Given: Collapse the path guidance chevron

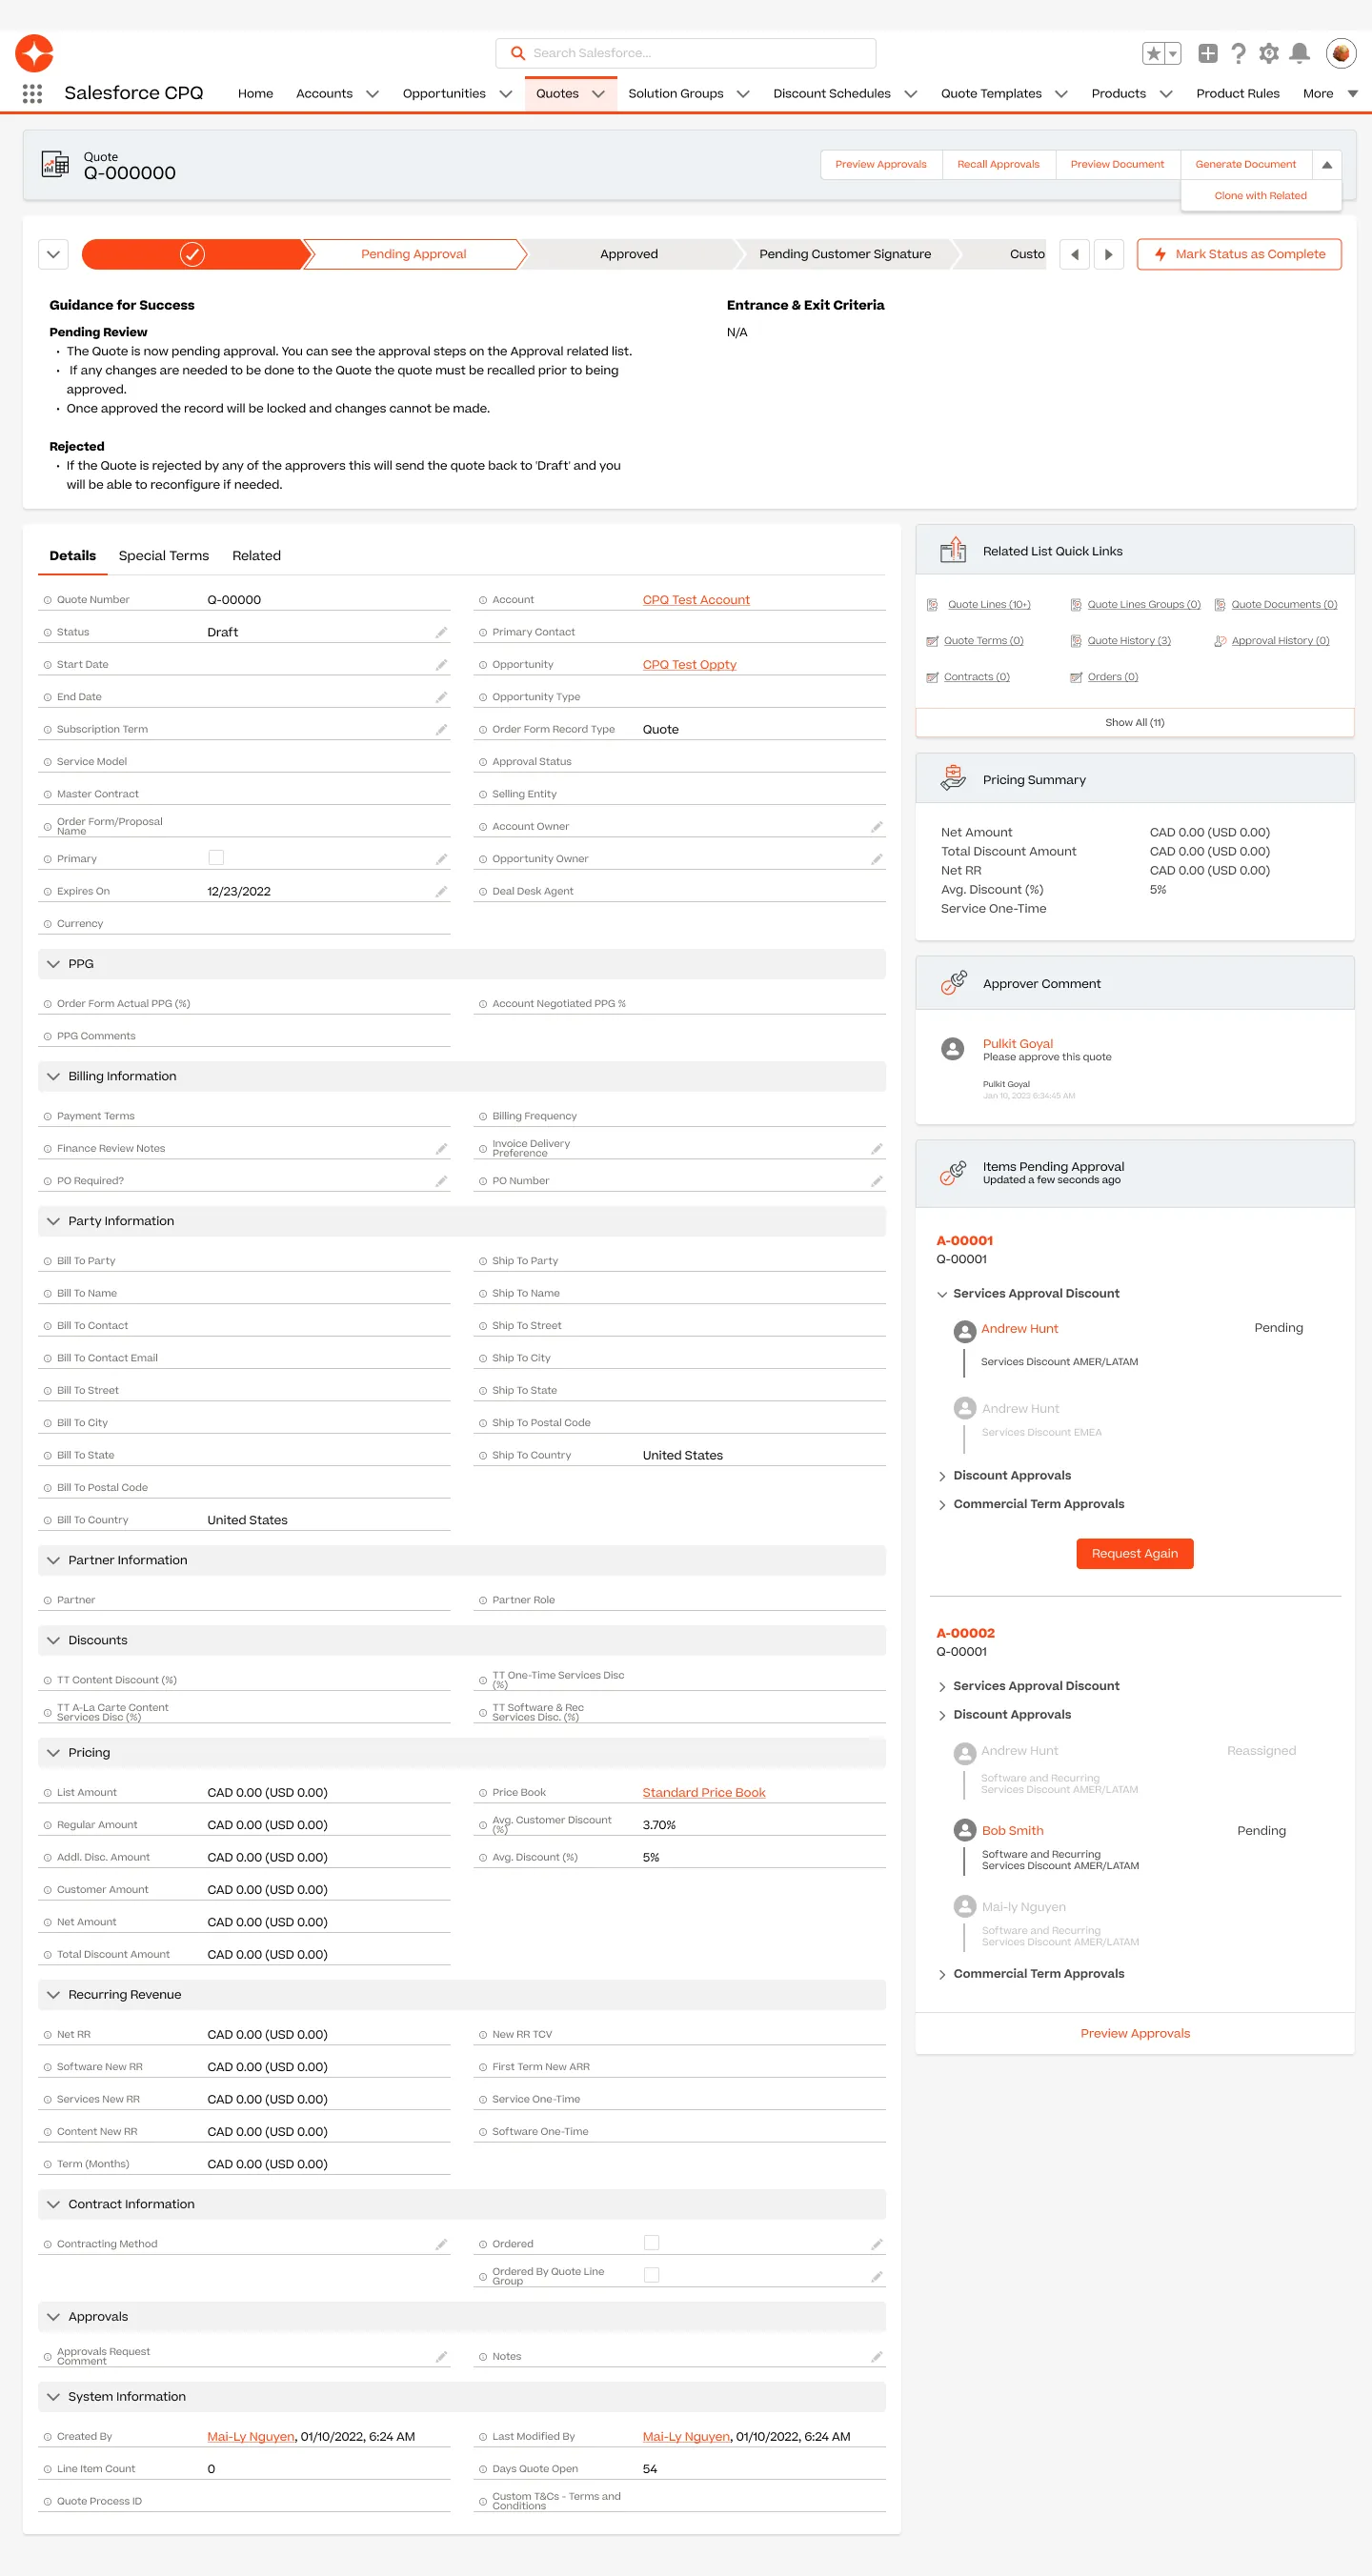Looking at the screenshot, I should coord(53,254).
